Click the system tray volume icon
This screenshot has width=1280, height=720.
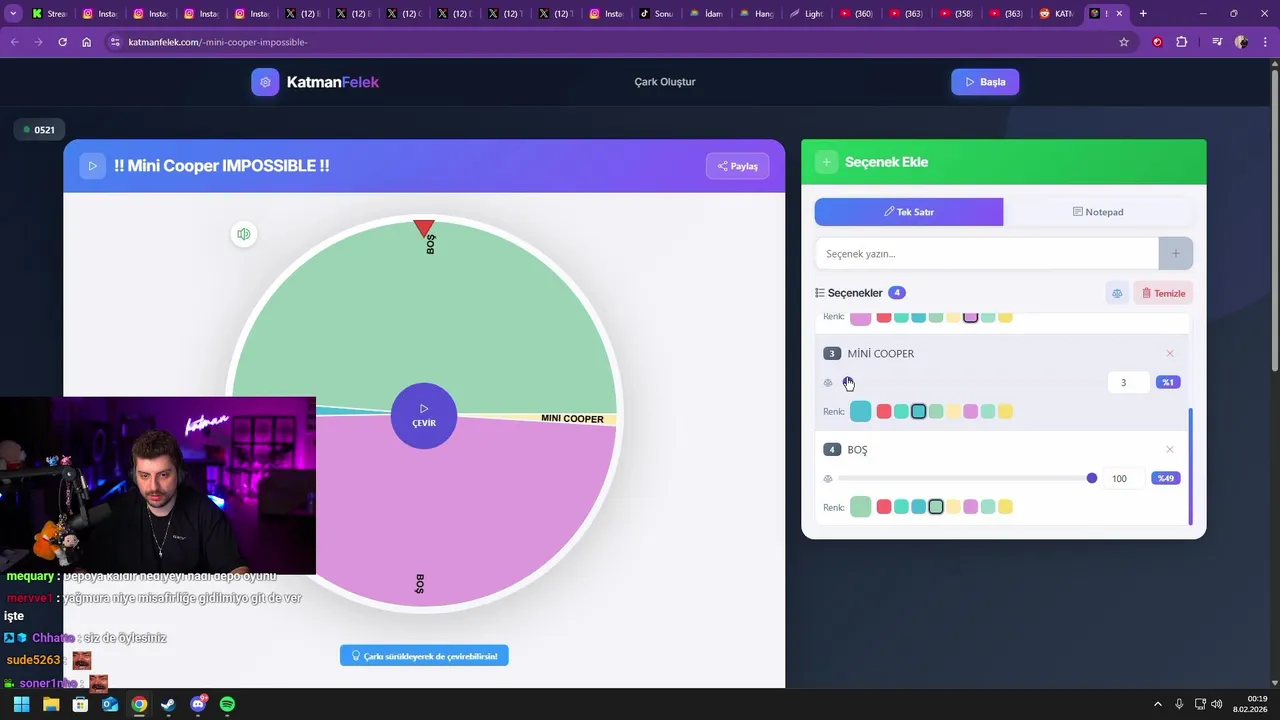click(x=1216, y=704)
